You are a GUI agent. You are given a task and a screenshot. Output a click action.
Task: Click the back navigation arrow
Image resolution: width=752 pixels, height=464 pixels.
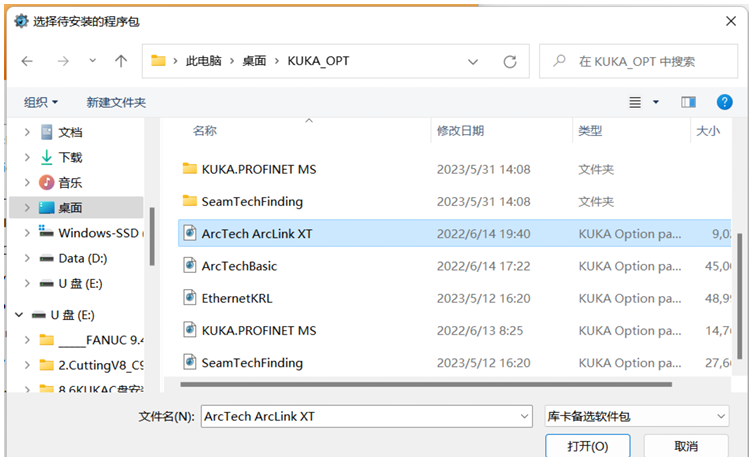(27, 61)
